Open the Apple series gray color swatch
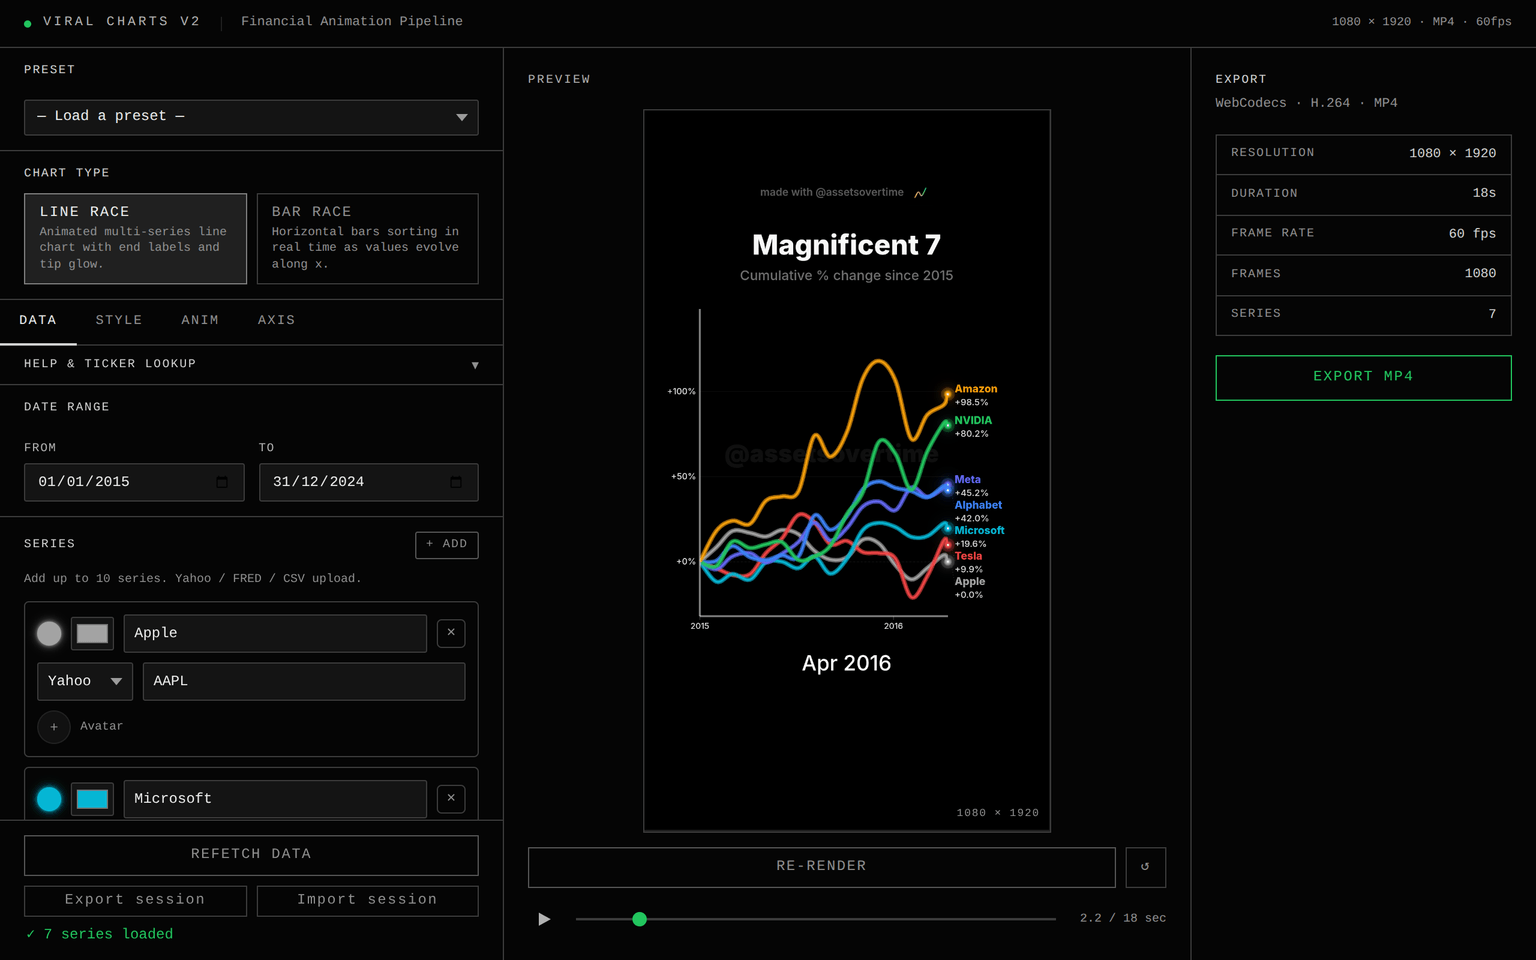 pyautogui.click(x=92, y=634)
